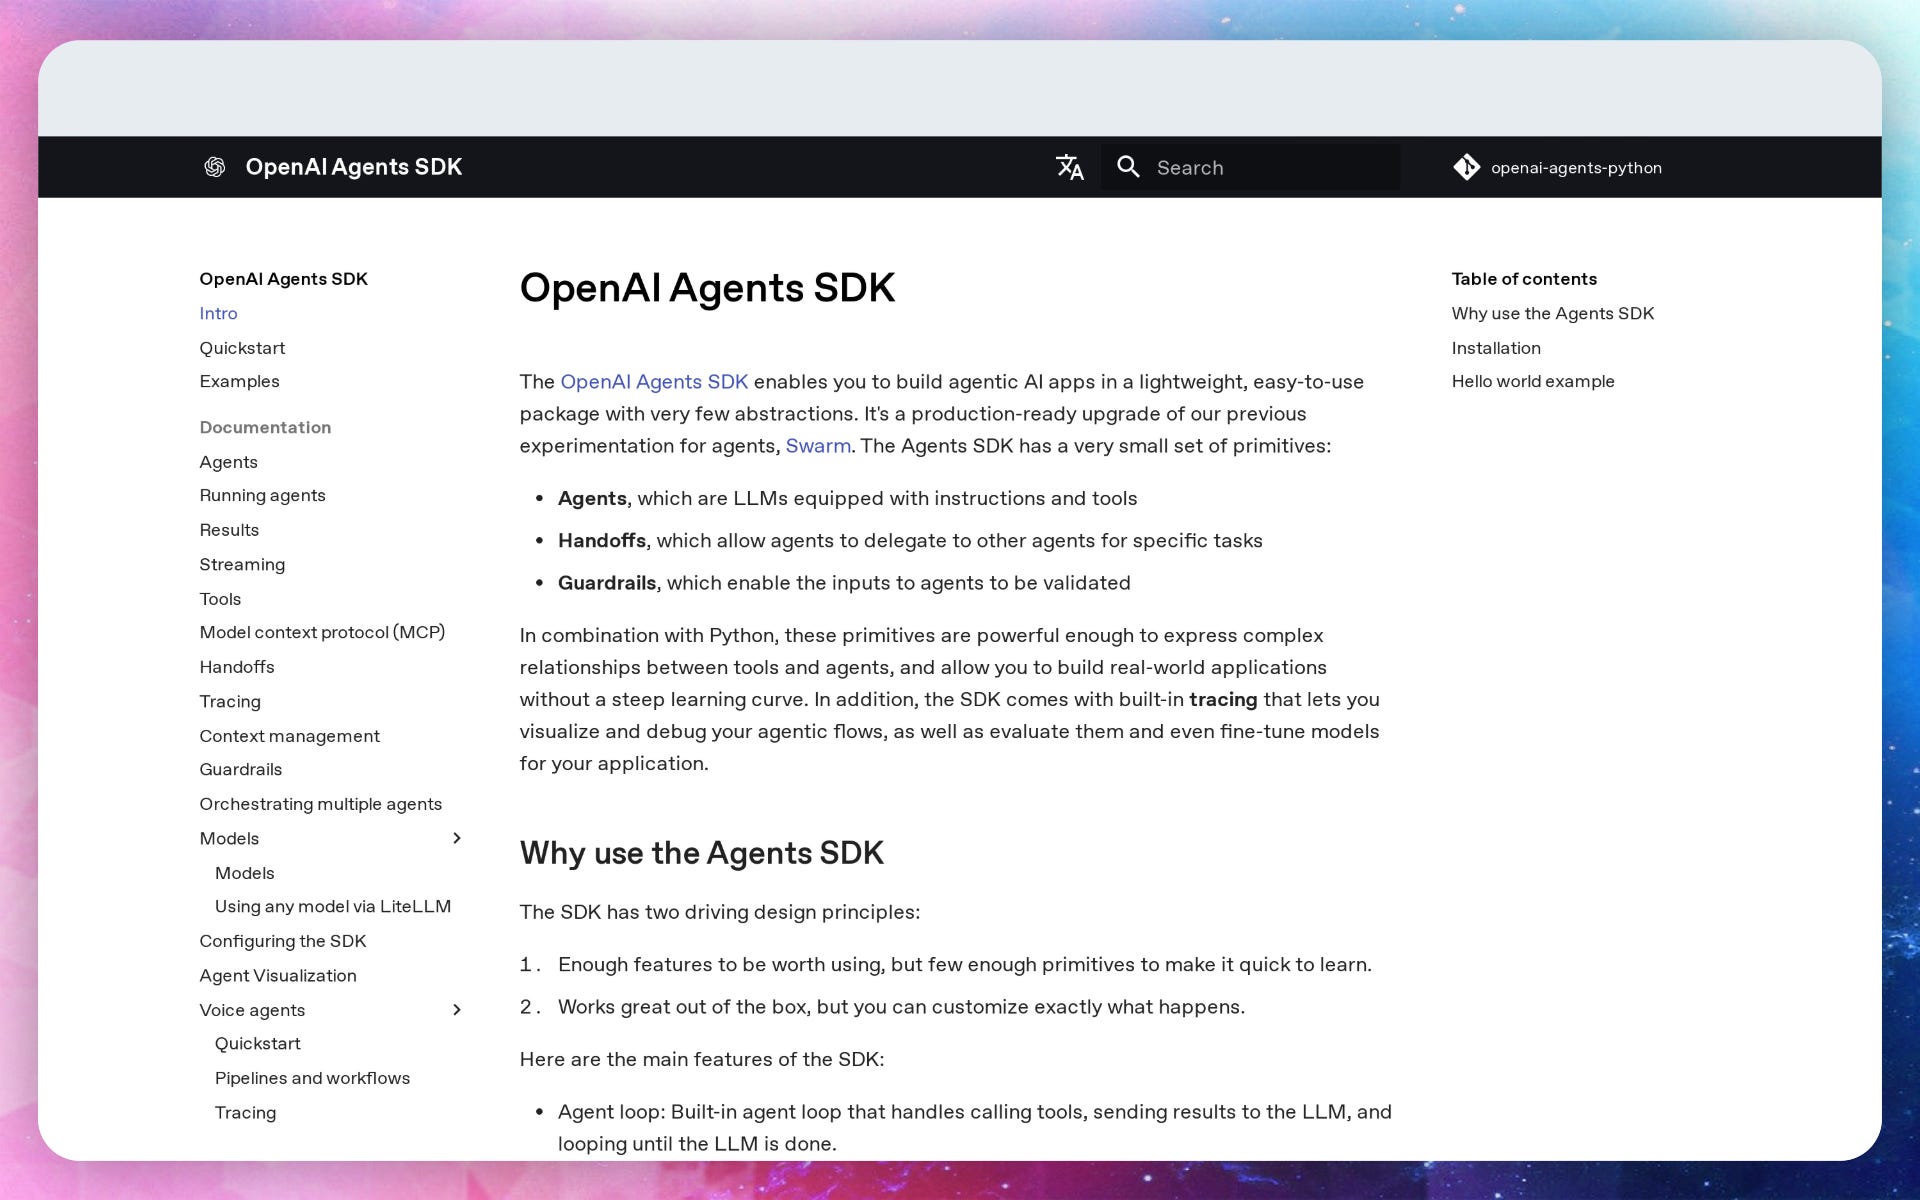Open Using any model via LiteLLM
Screen dimensions: 1920x1200
click(333, 906)
